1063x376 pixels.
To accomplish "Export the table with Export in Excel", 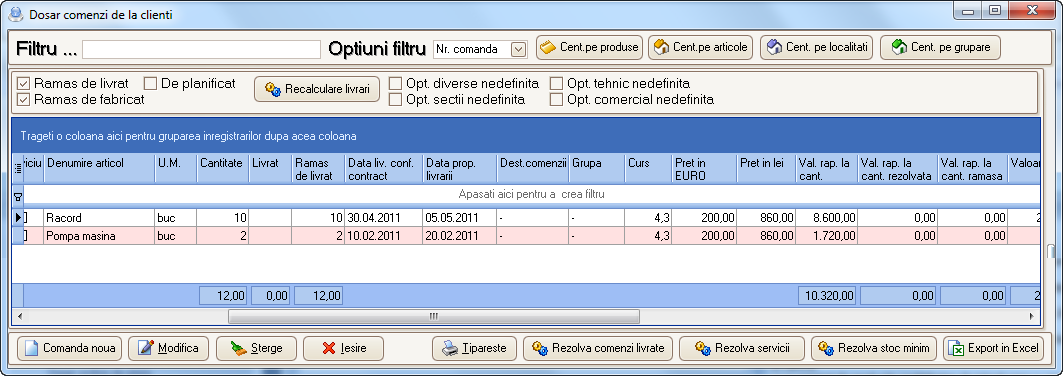I will click(993, 348).
